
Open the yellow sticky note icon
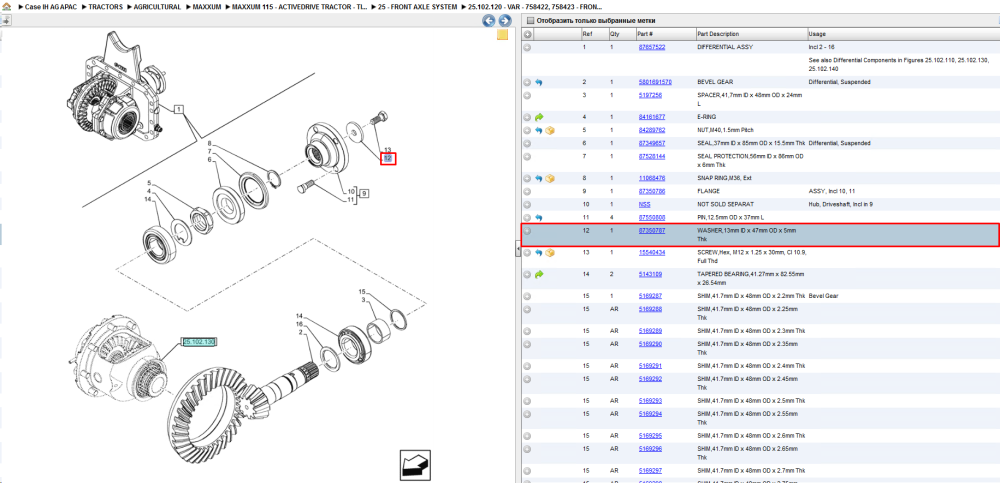(503, 35)
